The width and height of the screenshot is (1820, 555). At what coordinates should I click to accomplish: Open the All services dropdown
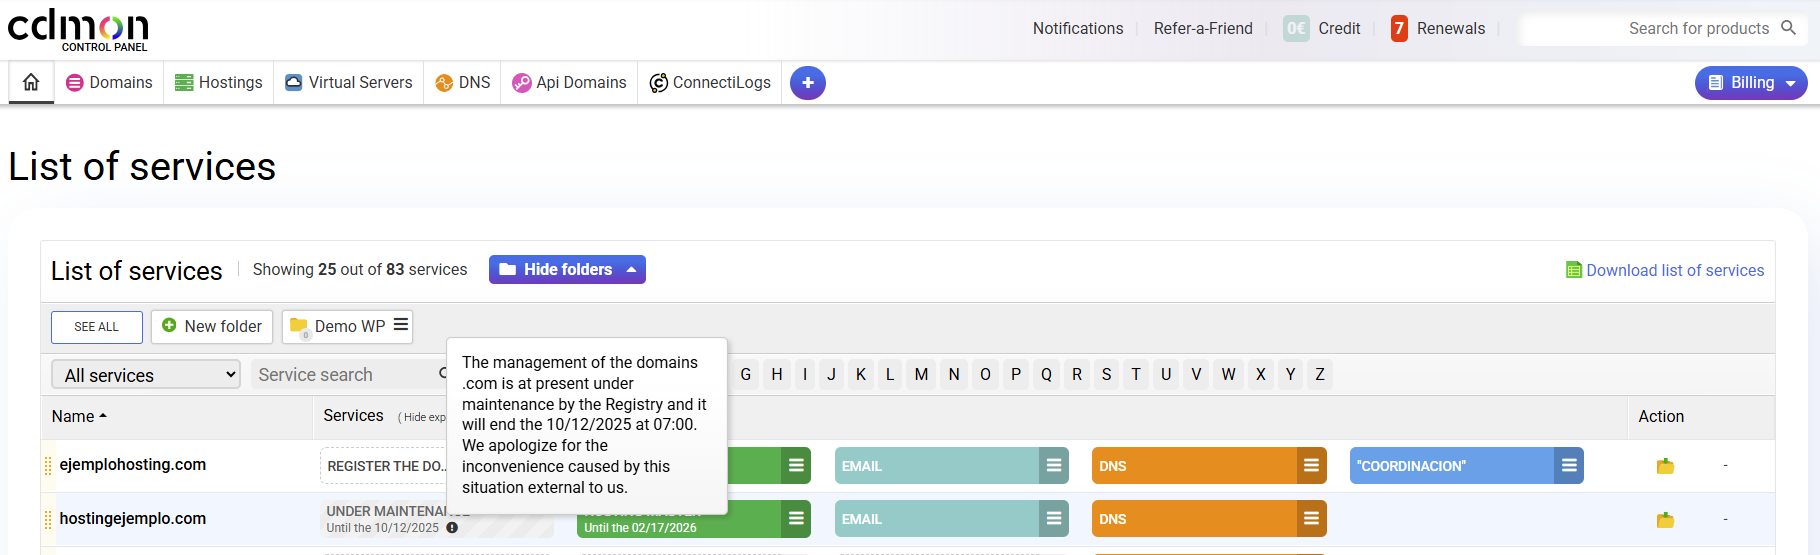click(x=146, y=375)
